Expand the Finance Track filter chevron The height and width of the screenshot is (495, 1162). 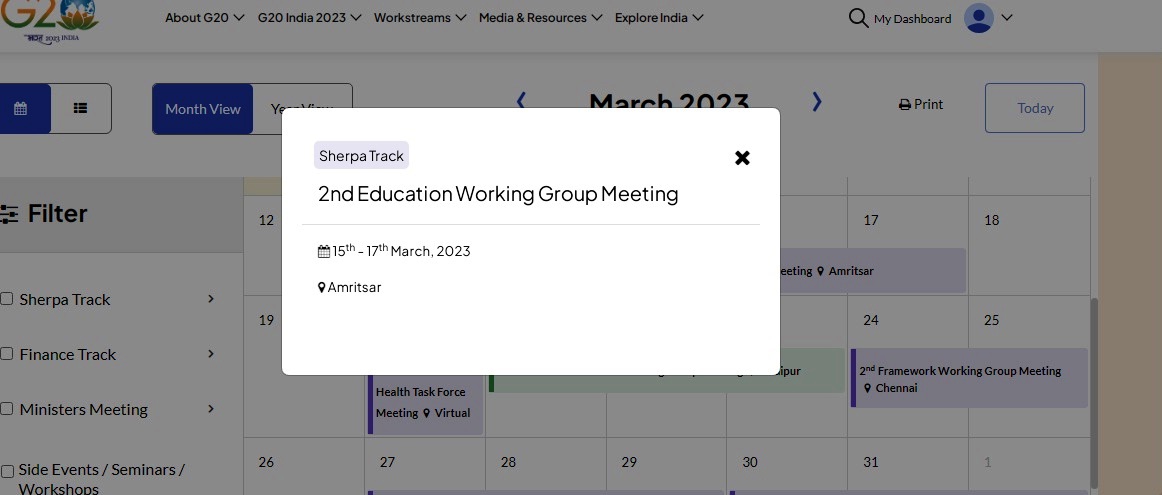(x=211, y=353)
